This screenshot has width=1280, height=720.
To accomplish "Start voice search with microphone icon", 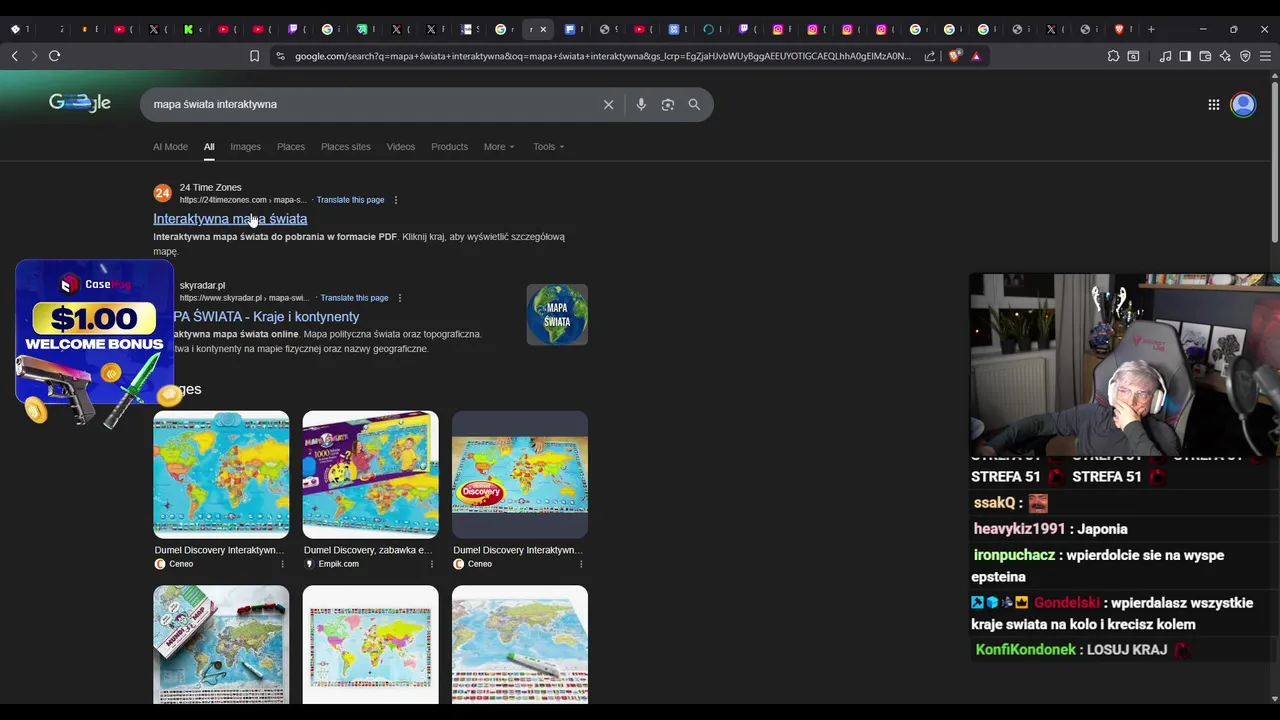I will [641, 104].
